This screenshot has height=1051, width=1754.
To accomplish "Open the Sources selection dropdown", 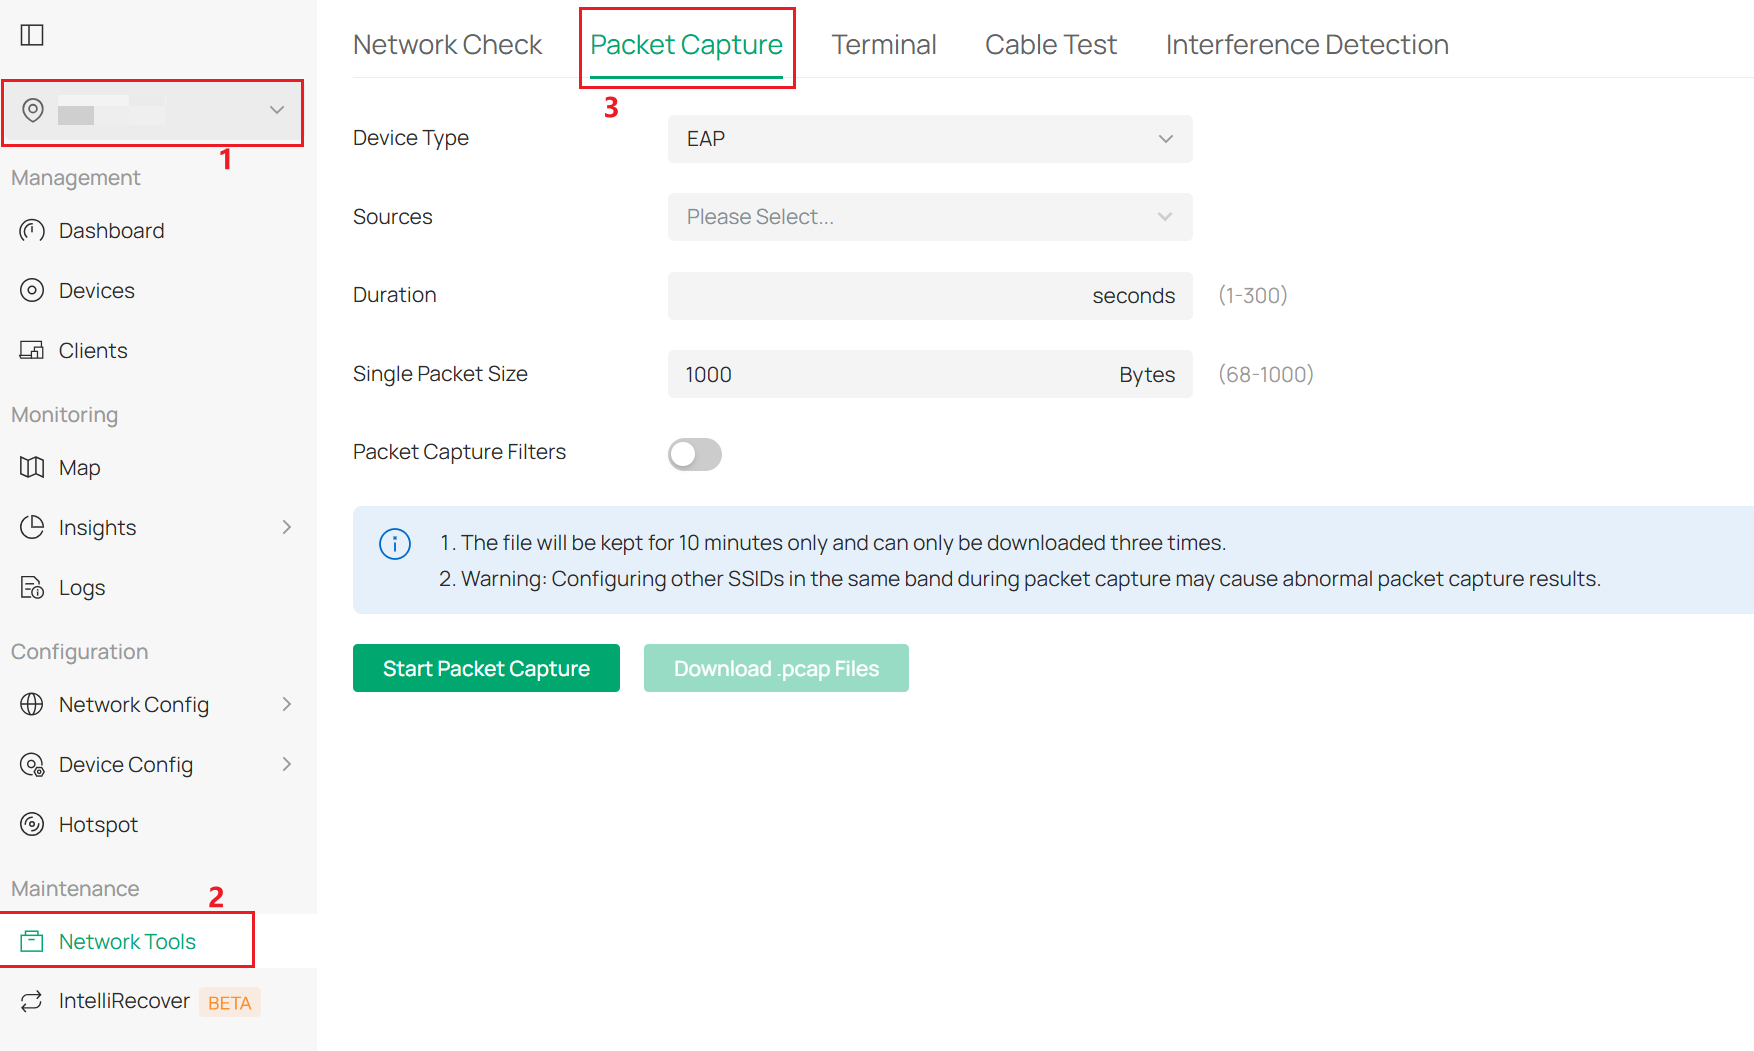I will click(929, 217).
